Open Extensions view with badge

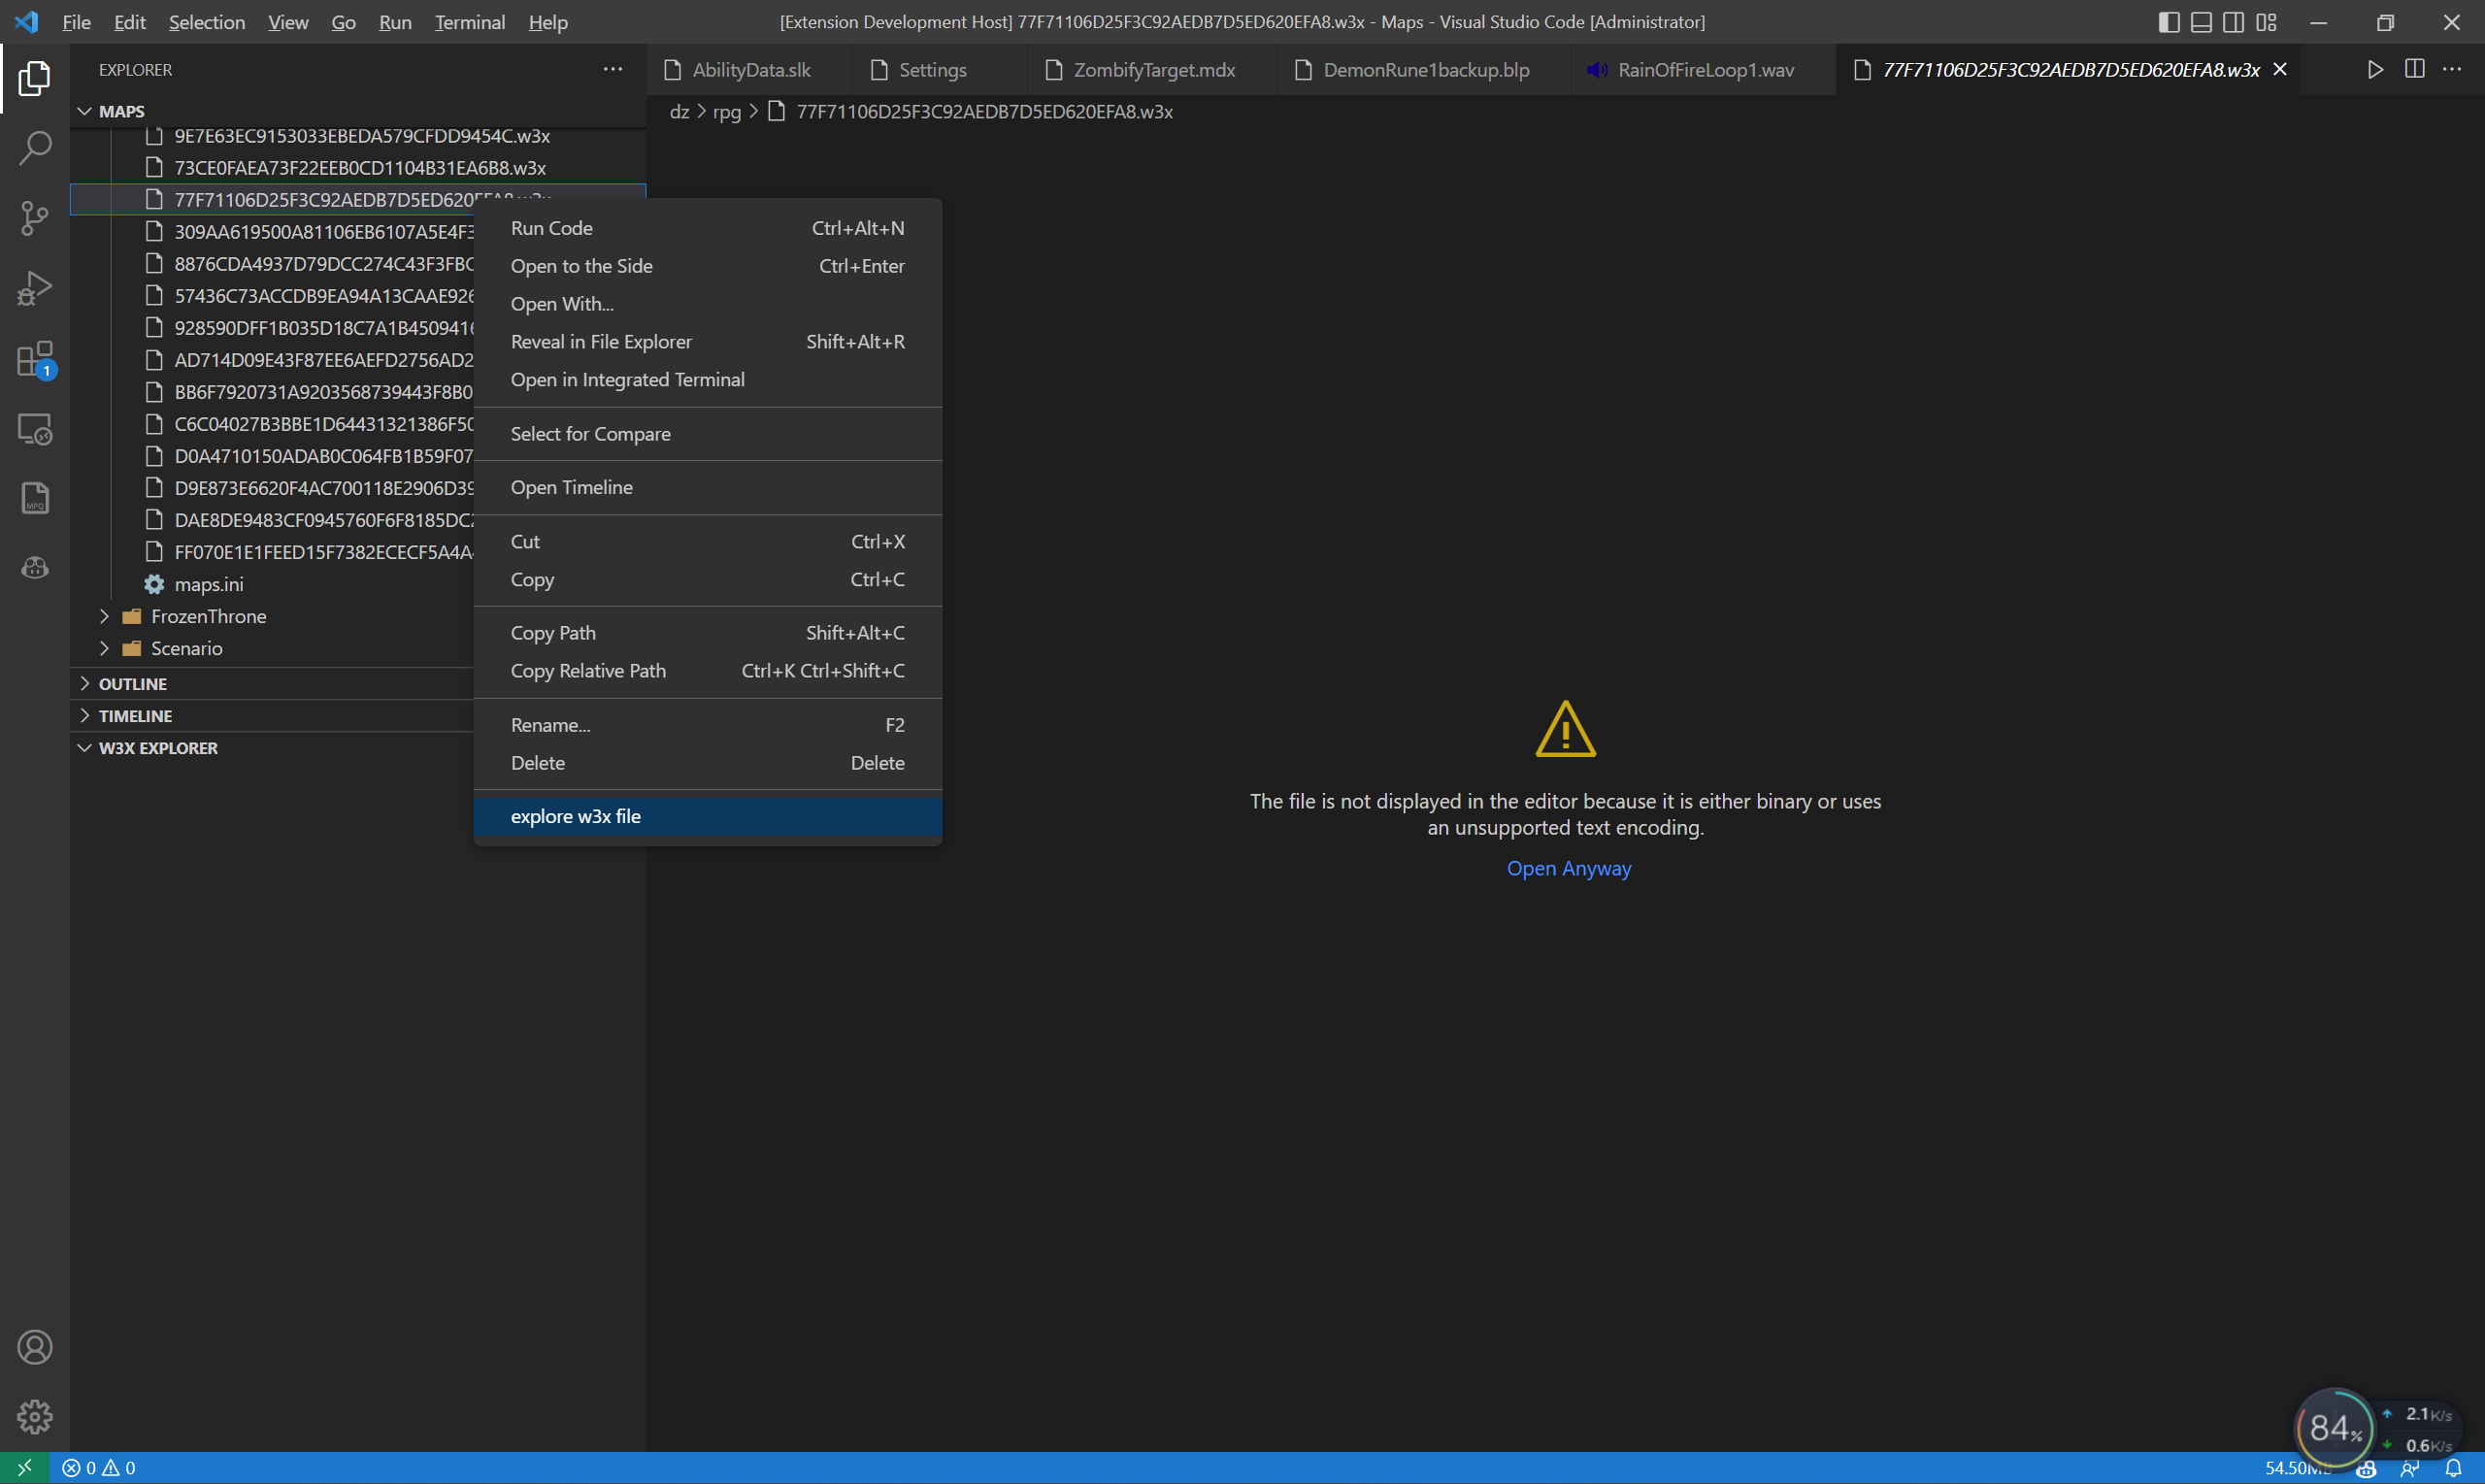pyautogui.click(x=34, y=358)
